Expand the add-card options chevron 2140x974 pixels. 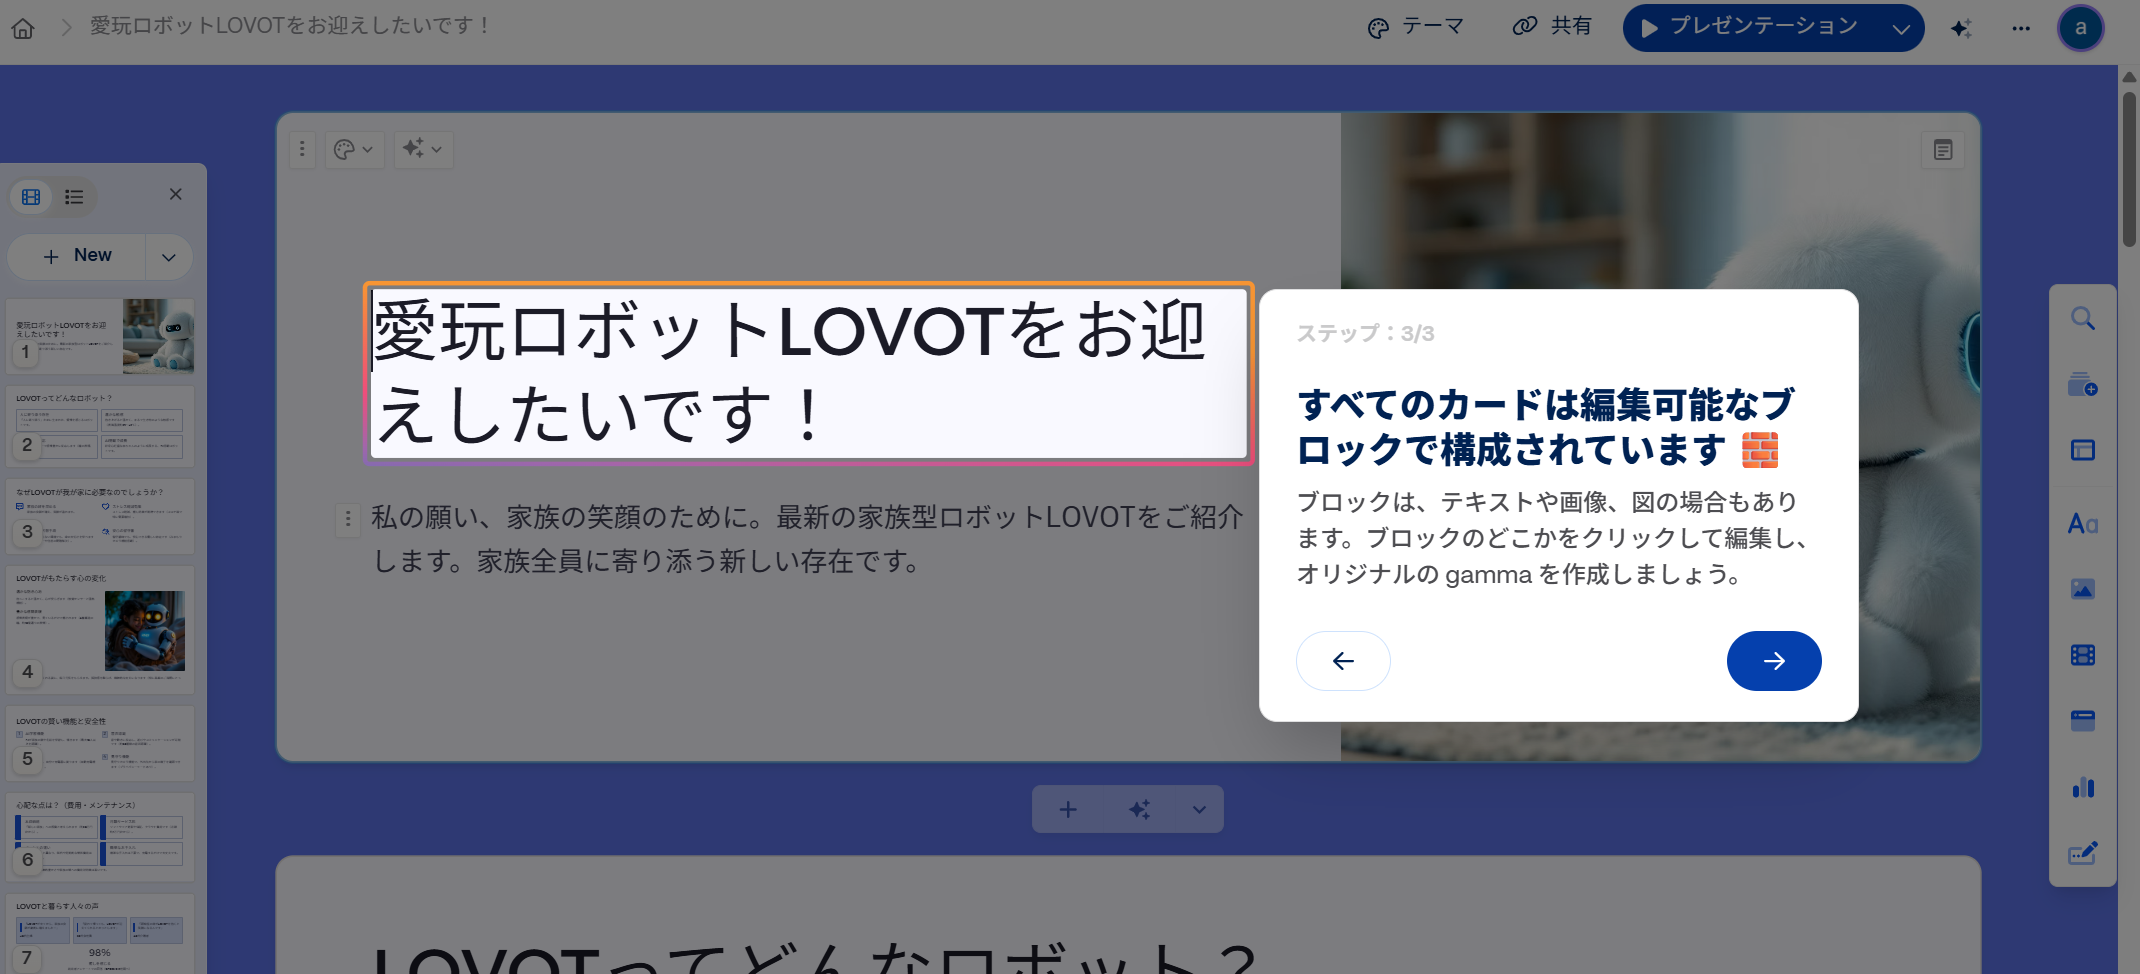pyautogui.click(x=1199, y=809)
